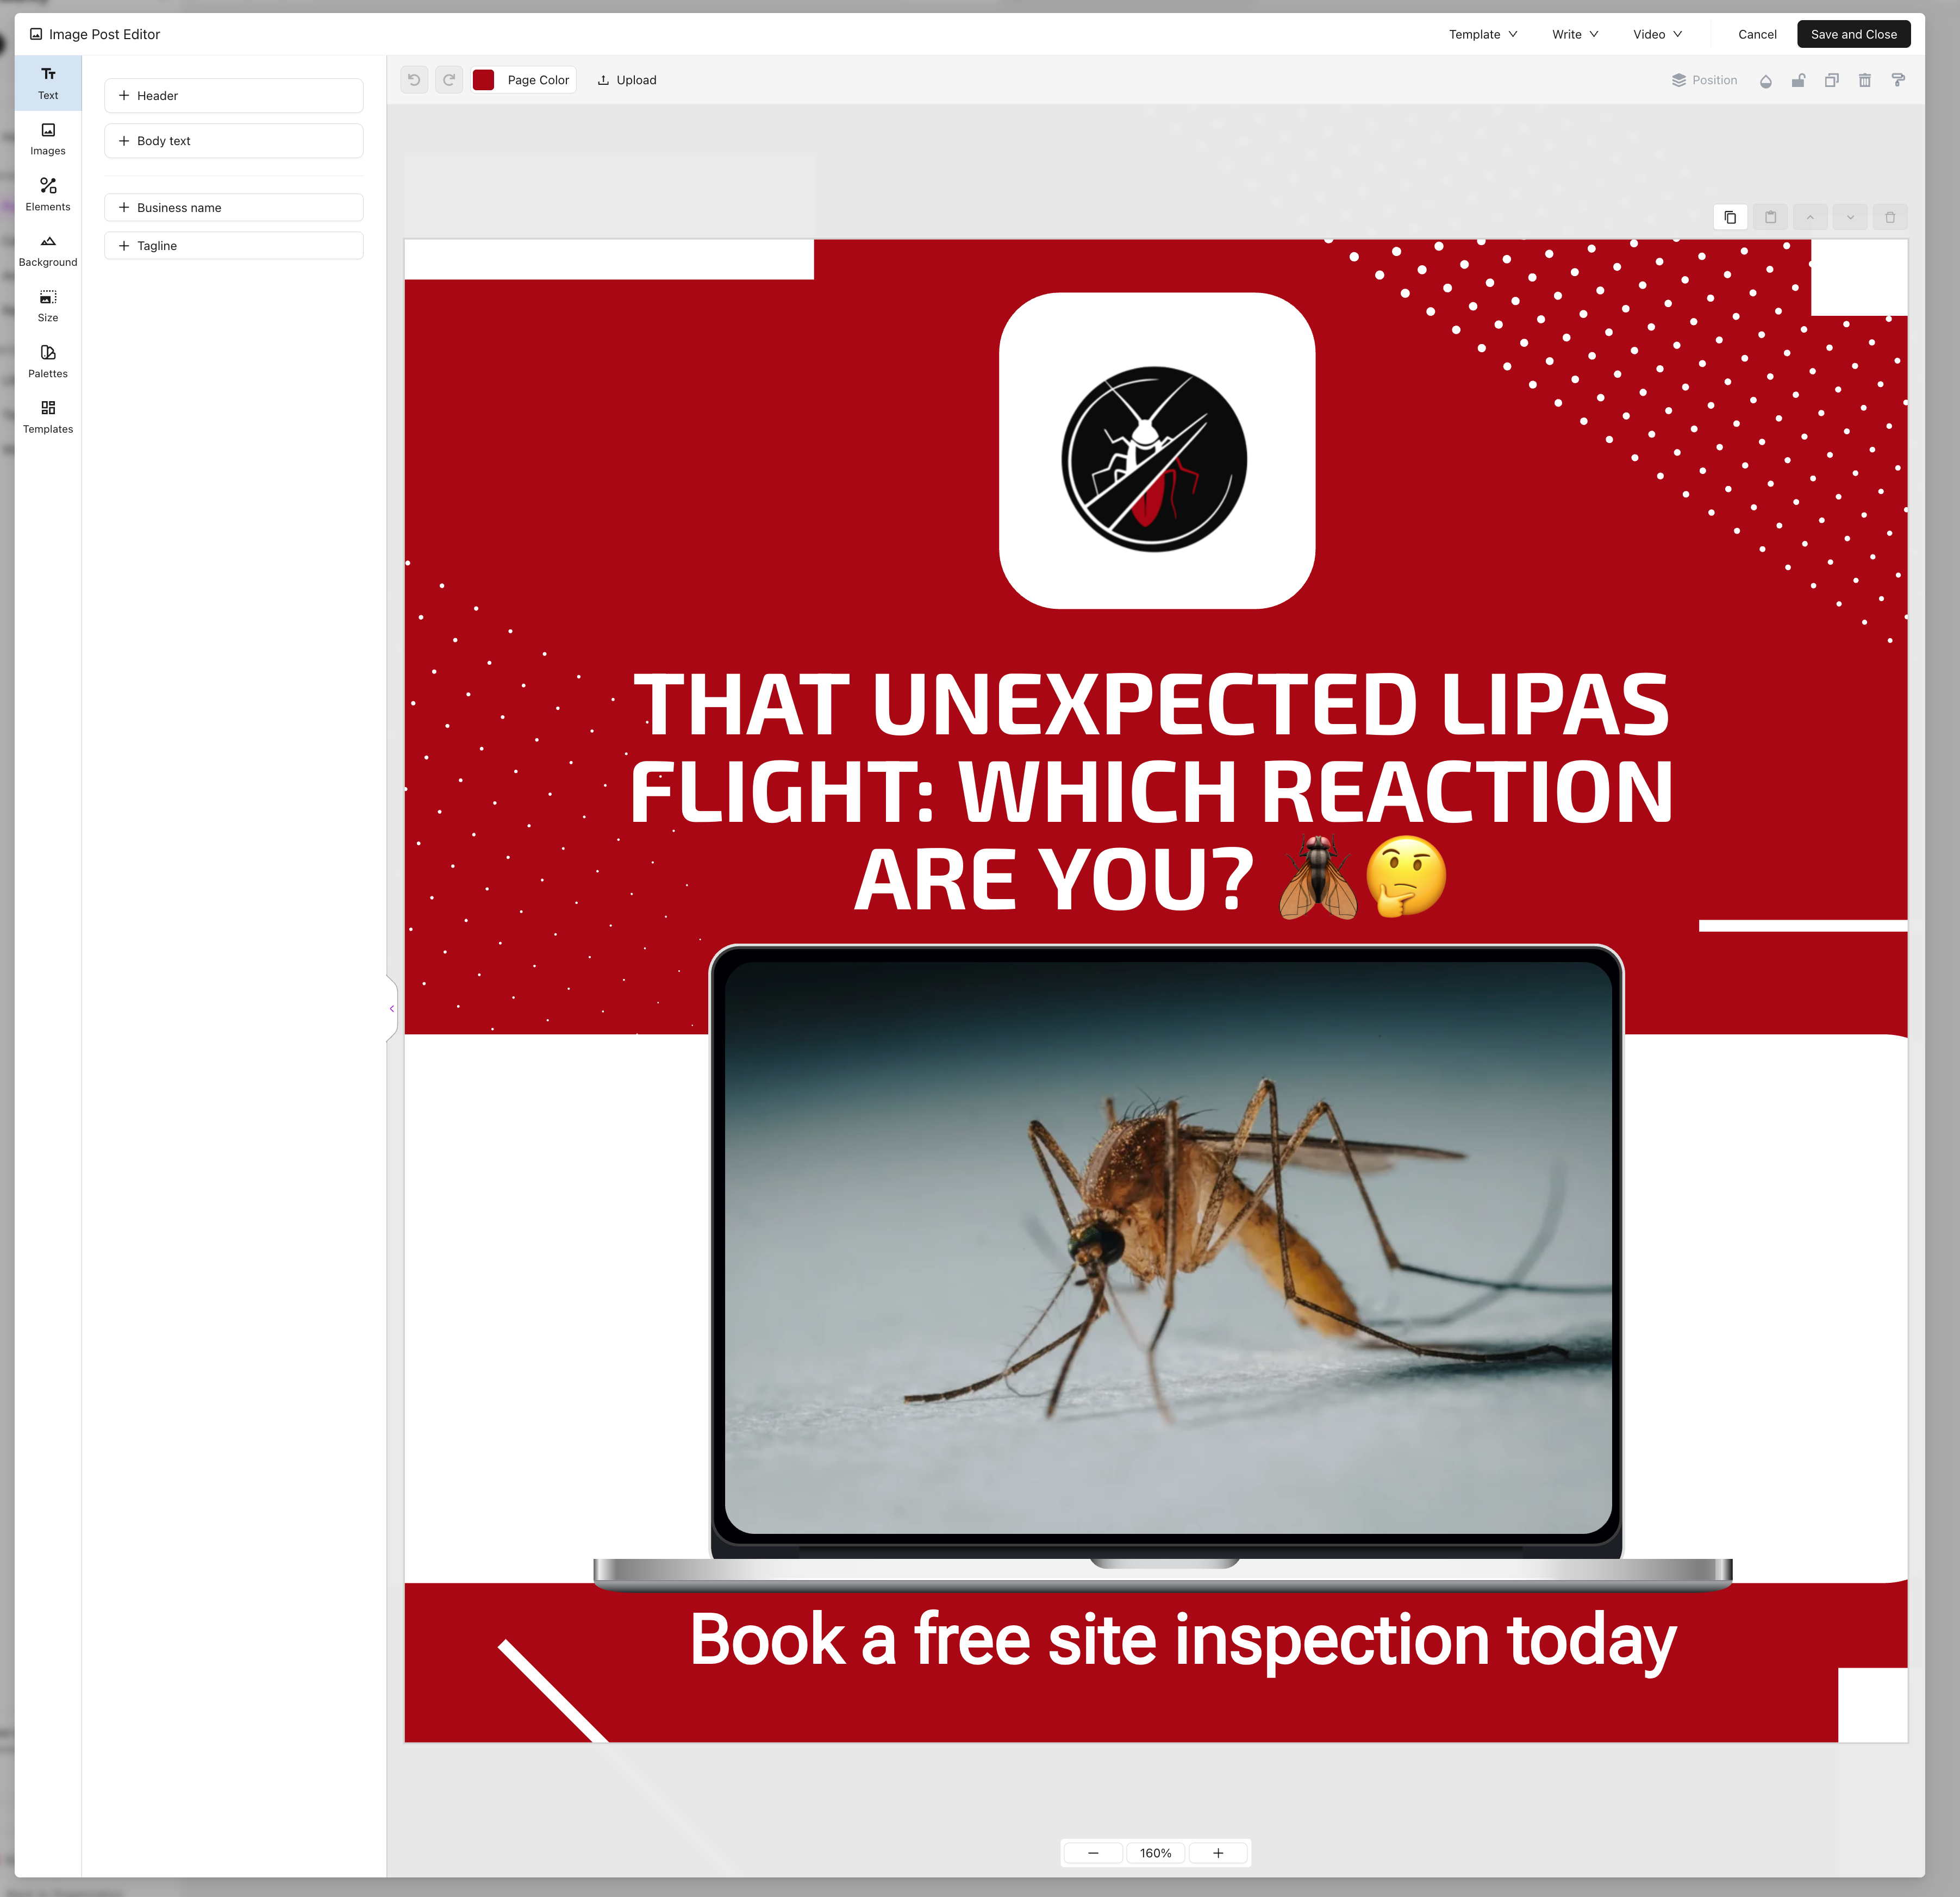The height and width of the screenshot is (1897, 1960).
Task: Toggle the lock icon in the toolbar
Action: point(1798,80)
